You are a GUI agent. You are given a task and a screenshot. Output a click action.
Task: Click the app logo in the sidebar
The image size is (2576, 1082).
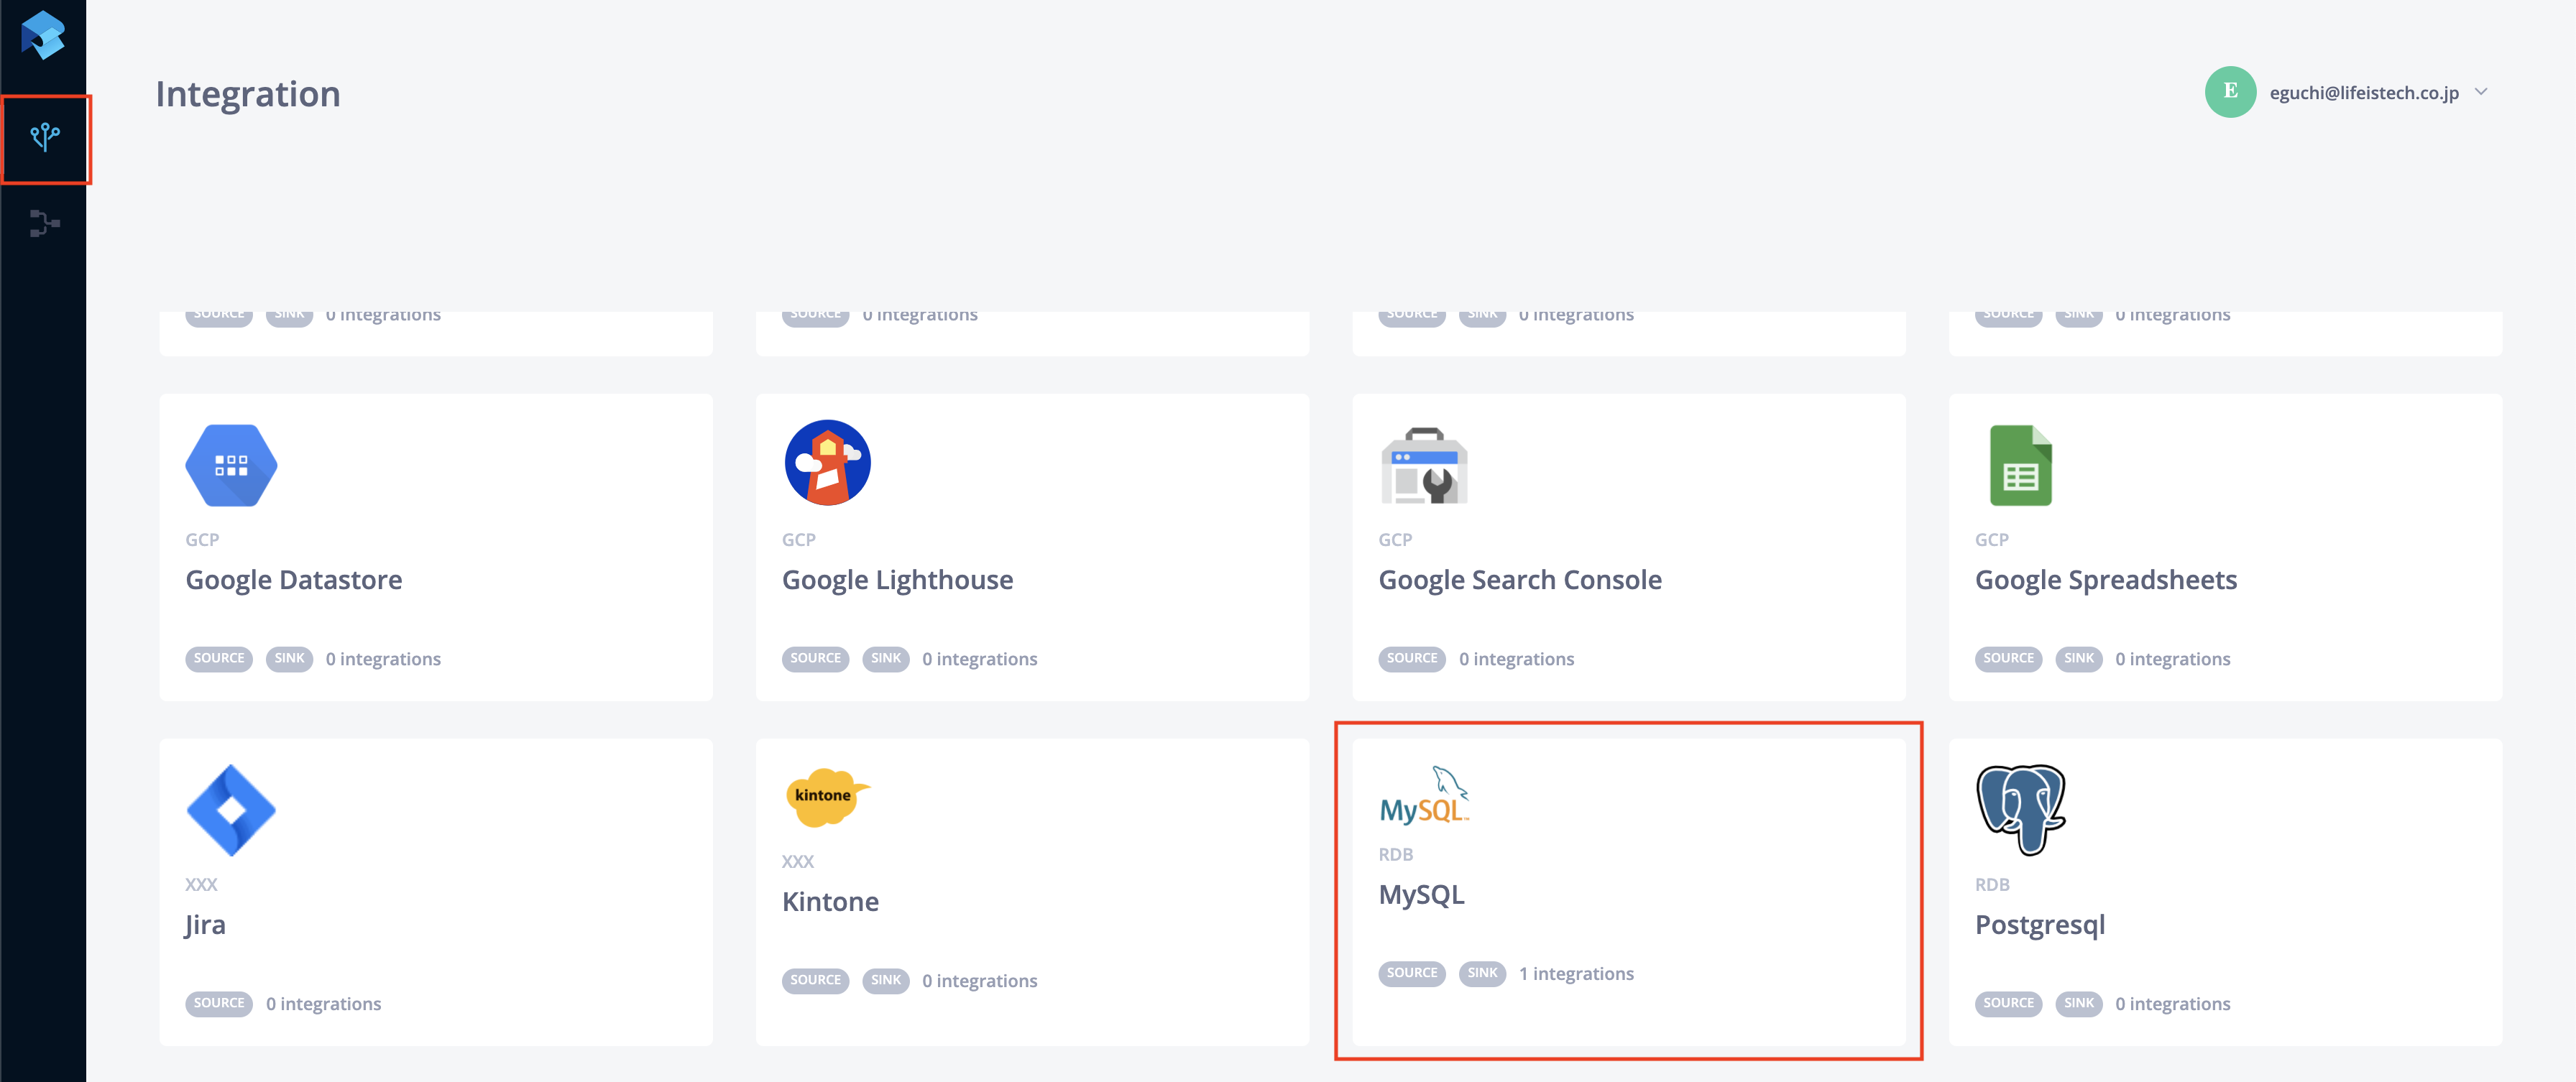43,36
